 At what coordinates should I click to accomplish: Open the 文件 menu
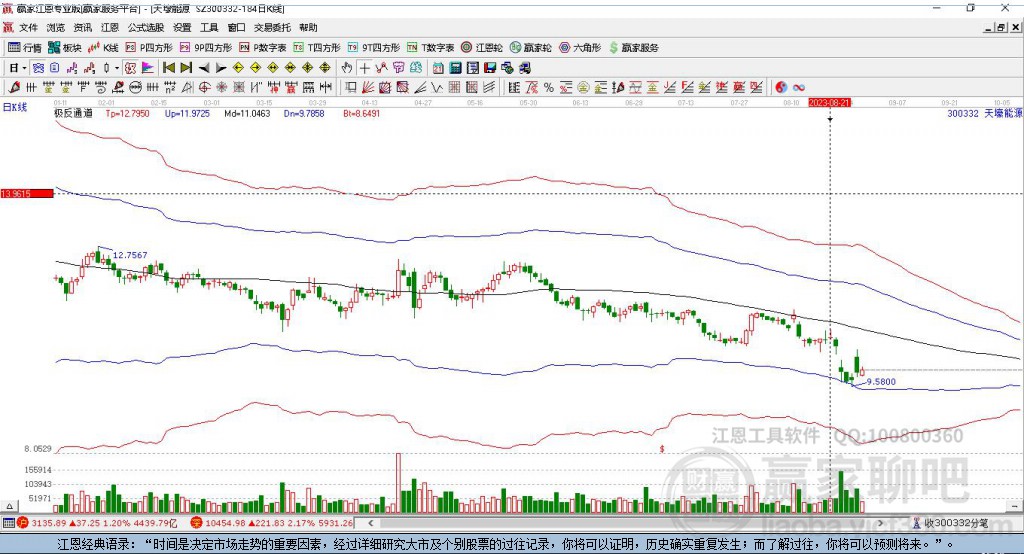point(29,27)
